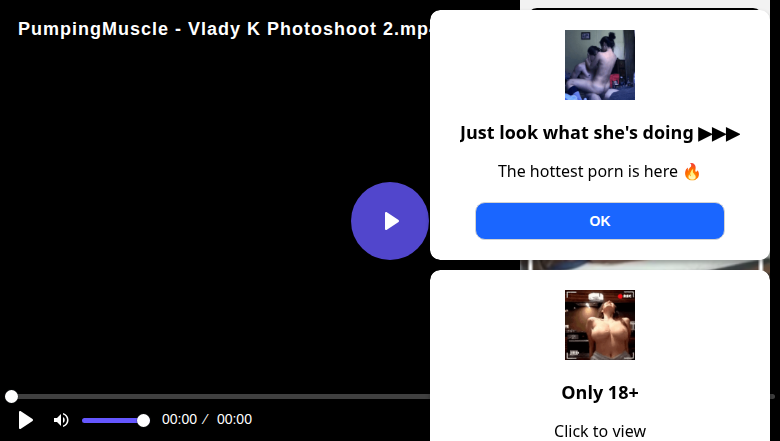Click the "The hottest ... is here" text line
Screen dimensions: 780x441
(587, 172)
